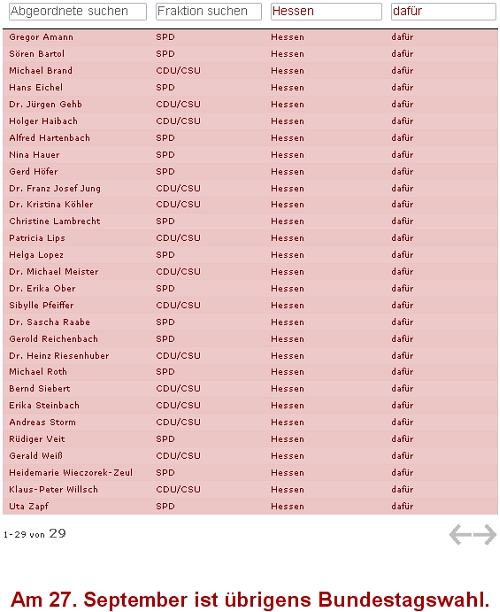Viewport: 500px width, 612px height.
Task: Click Heidemarie Wieczorek-Zeul name
Action: [71, 472]
